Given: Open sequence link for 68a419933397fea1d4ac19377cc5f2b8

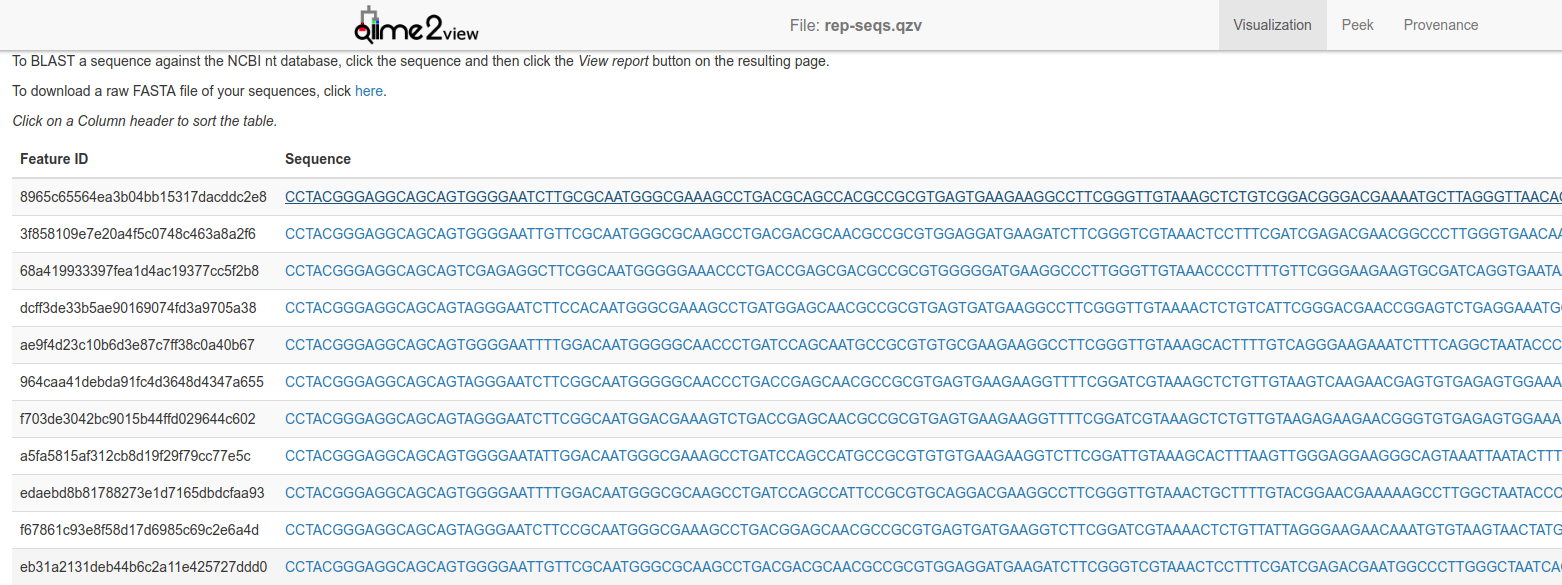Looking at the screenshot, I should [923, 271].
